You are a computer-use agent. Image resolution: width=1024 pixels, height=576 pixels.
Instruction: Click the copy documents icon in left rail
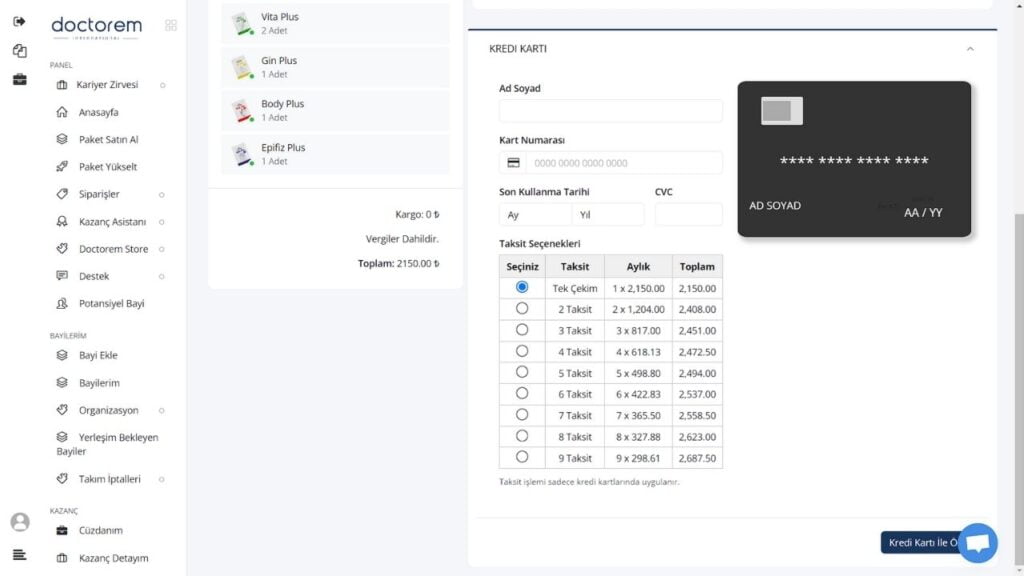click(20, 51)
